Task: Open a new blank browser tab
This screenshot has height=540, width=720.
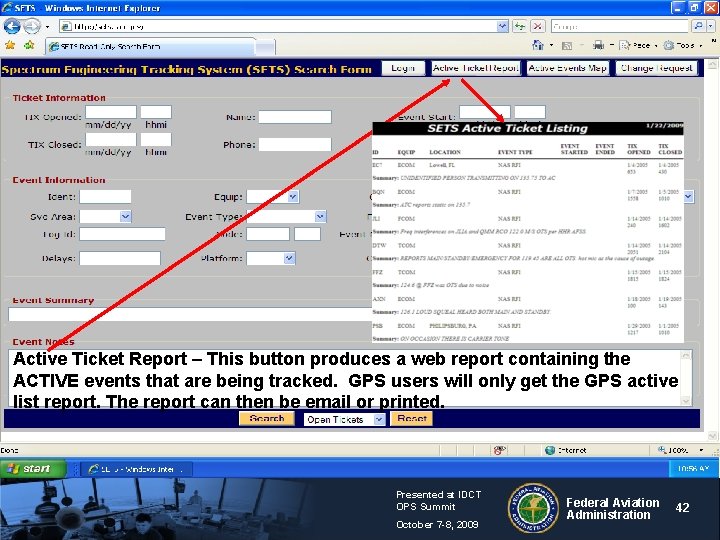Action: click(x=265, y=47)
